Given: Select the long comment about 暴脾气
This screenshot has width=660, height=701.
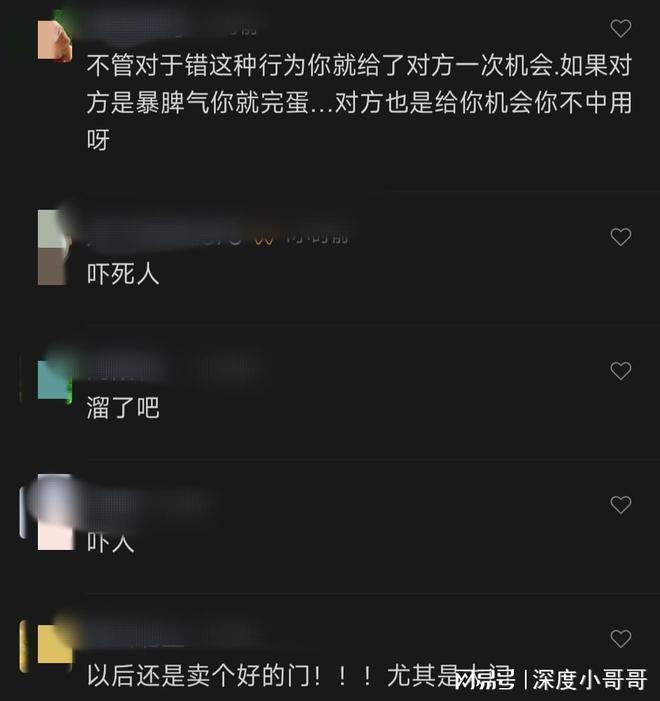Looking at the screenshot, I should pyautogui.click(x=359, y=102).
